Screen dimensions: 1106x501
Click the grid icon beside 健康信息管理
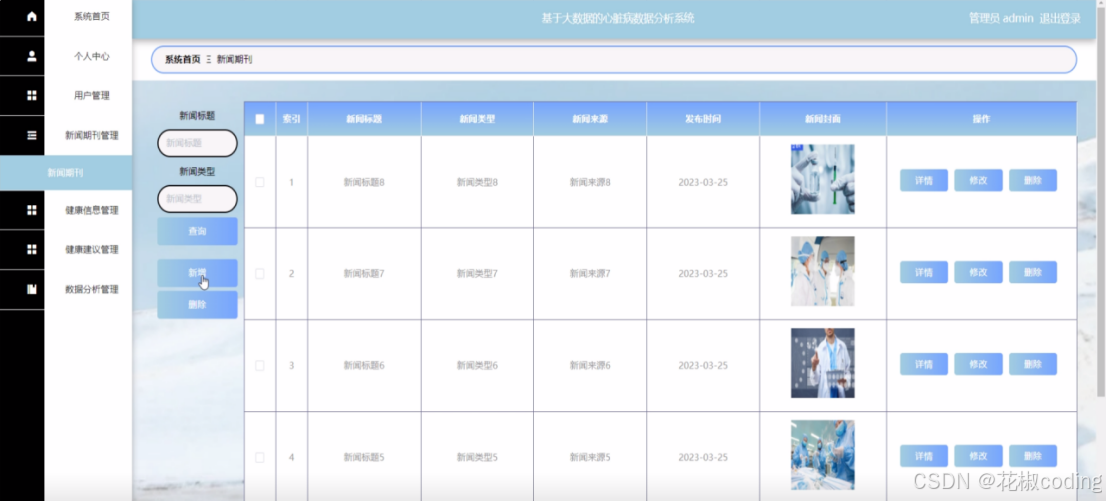(32, 210)
